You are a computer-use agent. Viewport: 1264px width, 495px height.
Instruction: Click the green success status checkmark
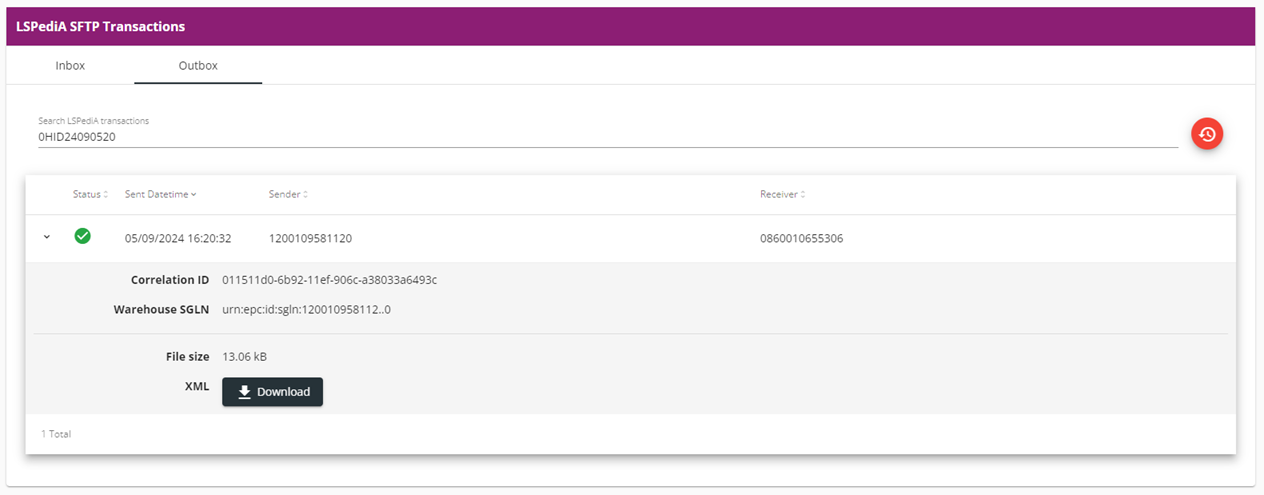pos(83,237)
